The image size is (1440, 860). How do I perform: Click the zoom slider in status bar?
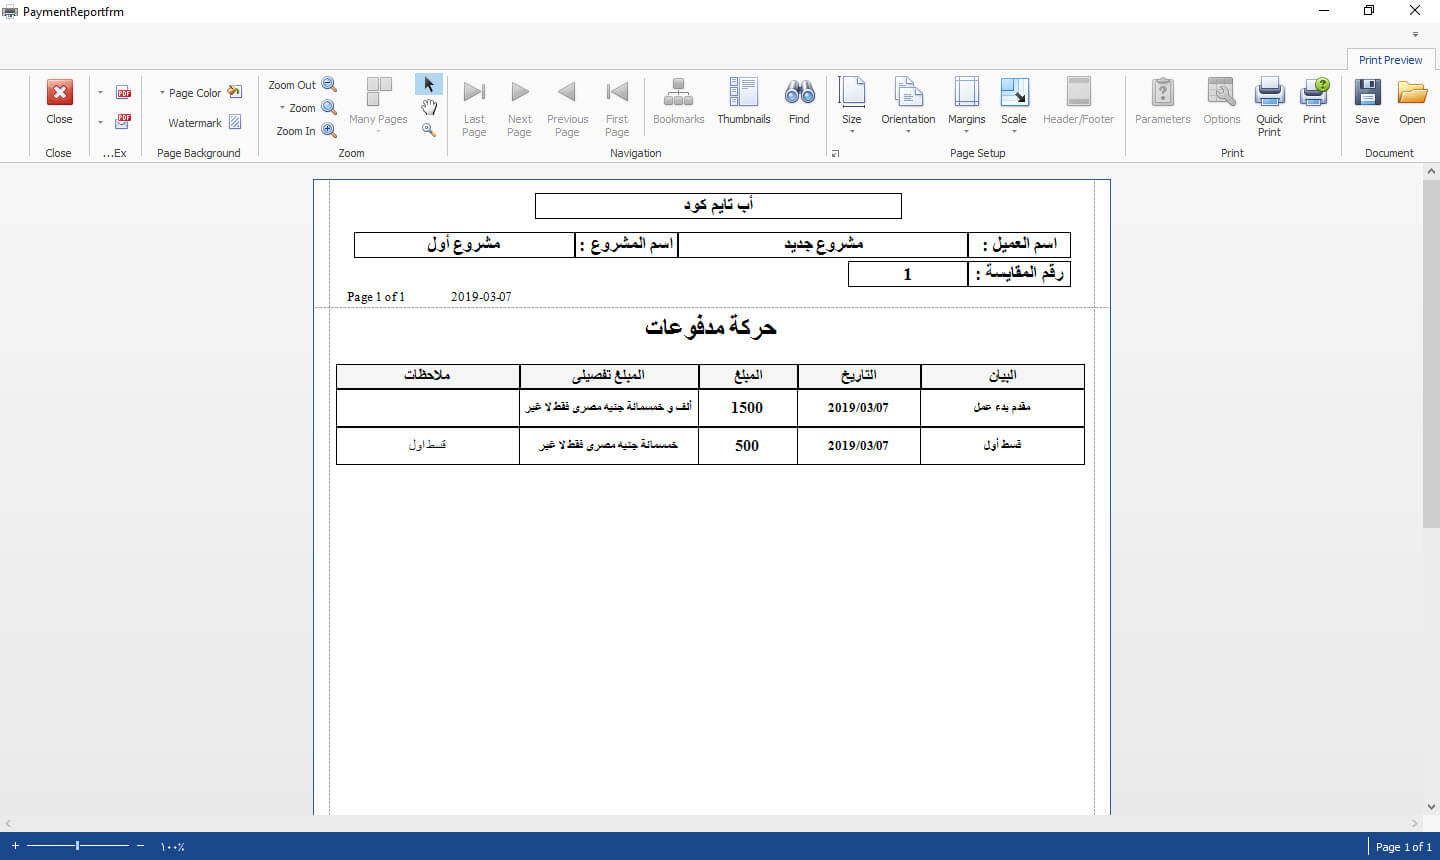click(78, 846)
